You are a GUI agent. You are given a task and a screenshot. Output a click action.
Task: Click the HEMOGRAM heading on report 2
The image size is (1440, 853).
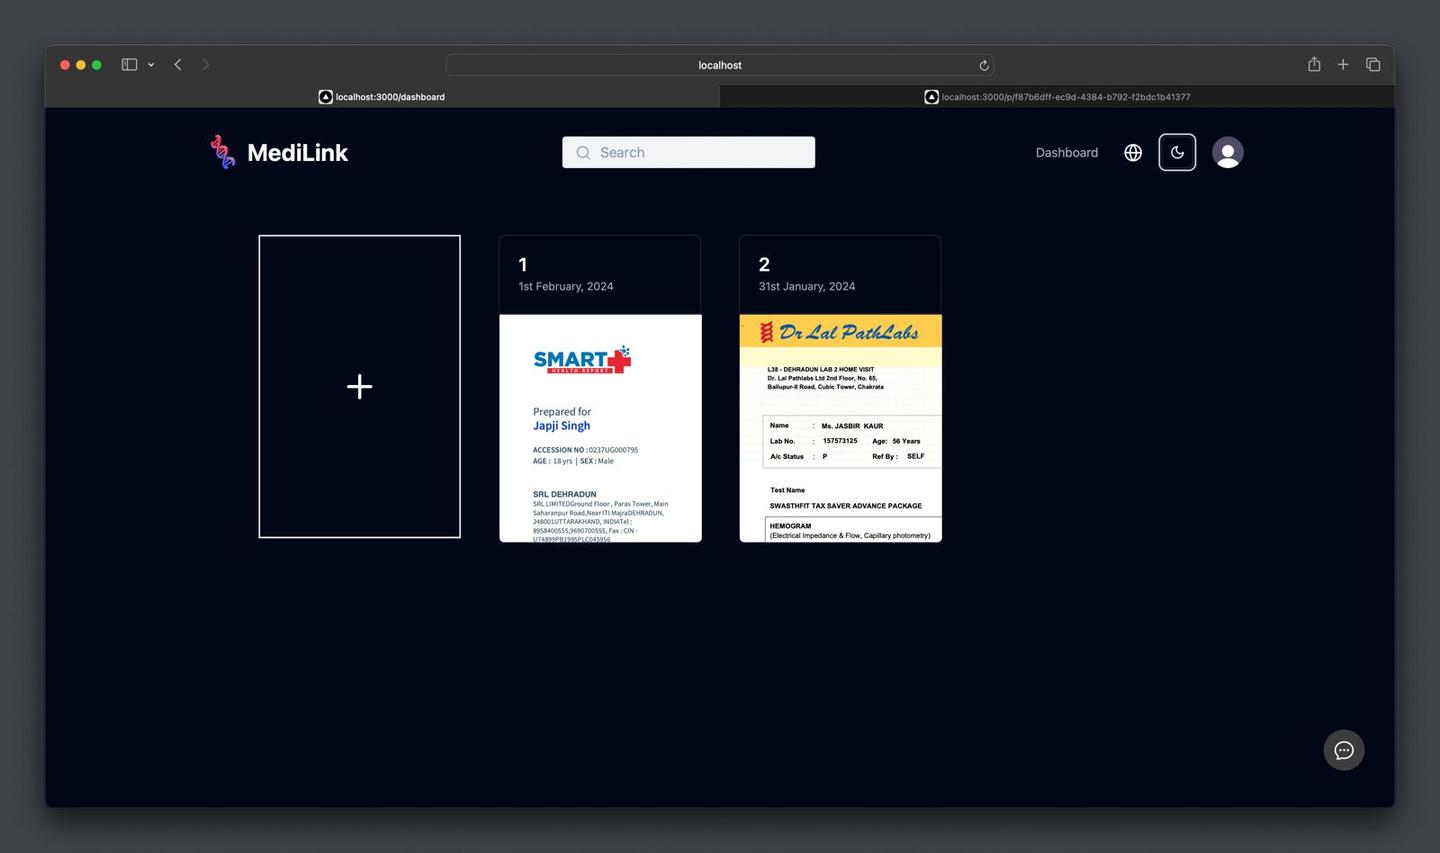tap(790, 526)
